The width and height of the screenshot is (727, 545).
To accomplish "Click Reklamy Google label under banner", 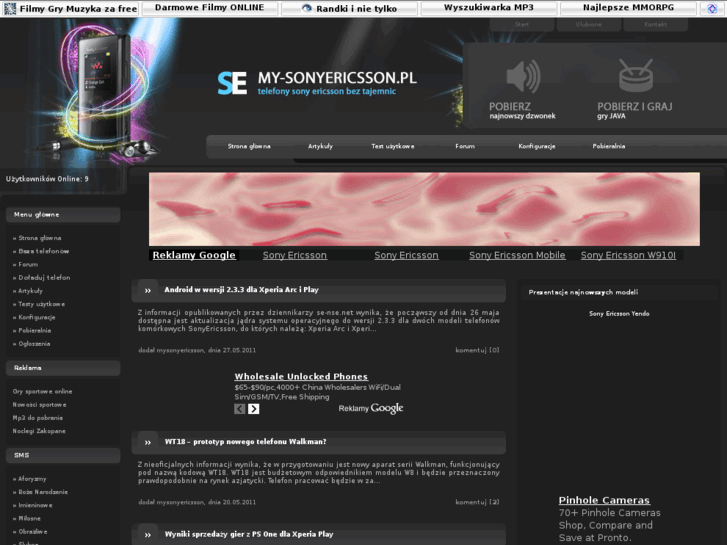I will [x=194, y=255].
